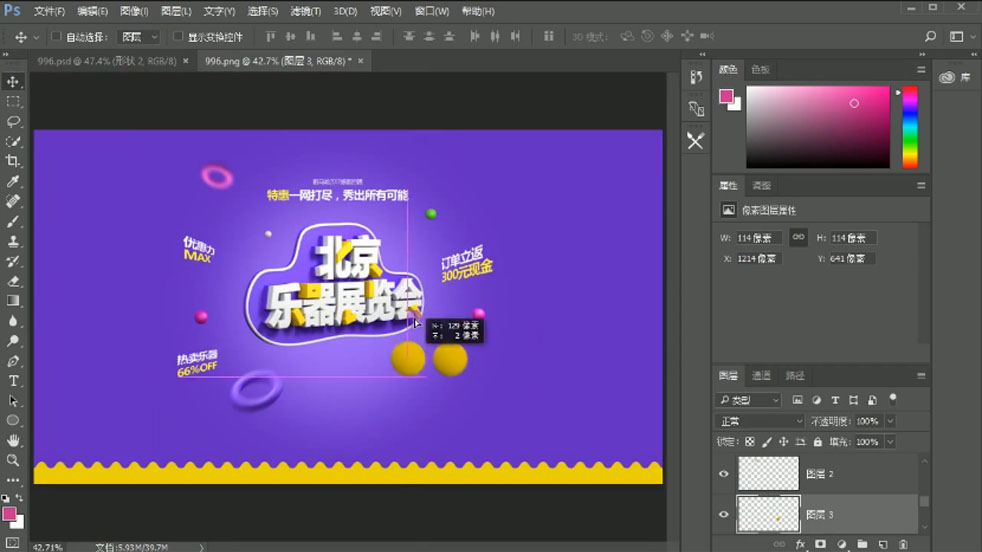The height and width of the screenshot is (552, 982).
Task: Select the Ellipse shape tool
Action: [x=13, y=420]
